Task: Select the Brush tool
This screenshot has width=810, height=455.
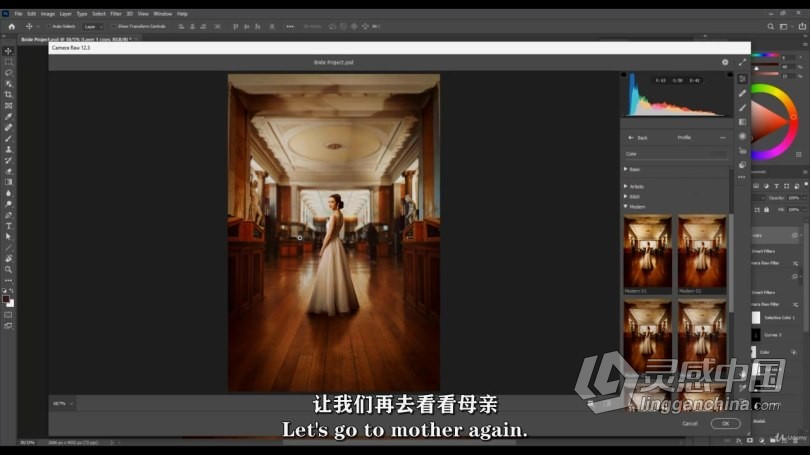Action: coord(8,138)
